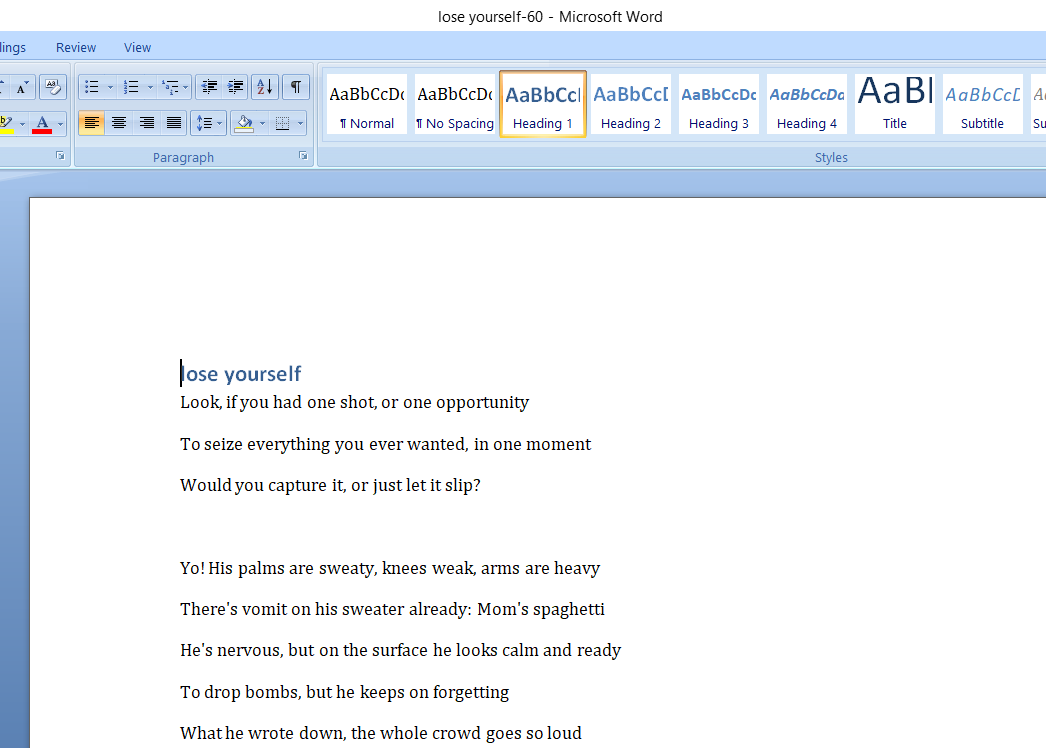Click the Shrink Font icon
Image resolution: width=1046 pixels, height=748 pixels.
22,87
